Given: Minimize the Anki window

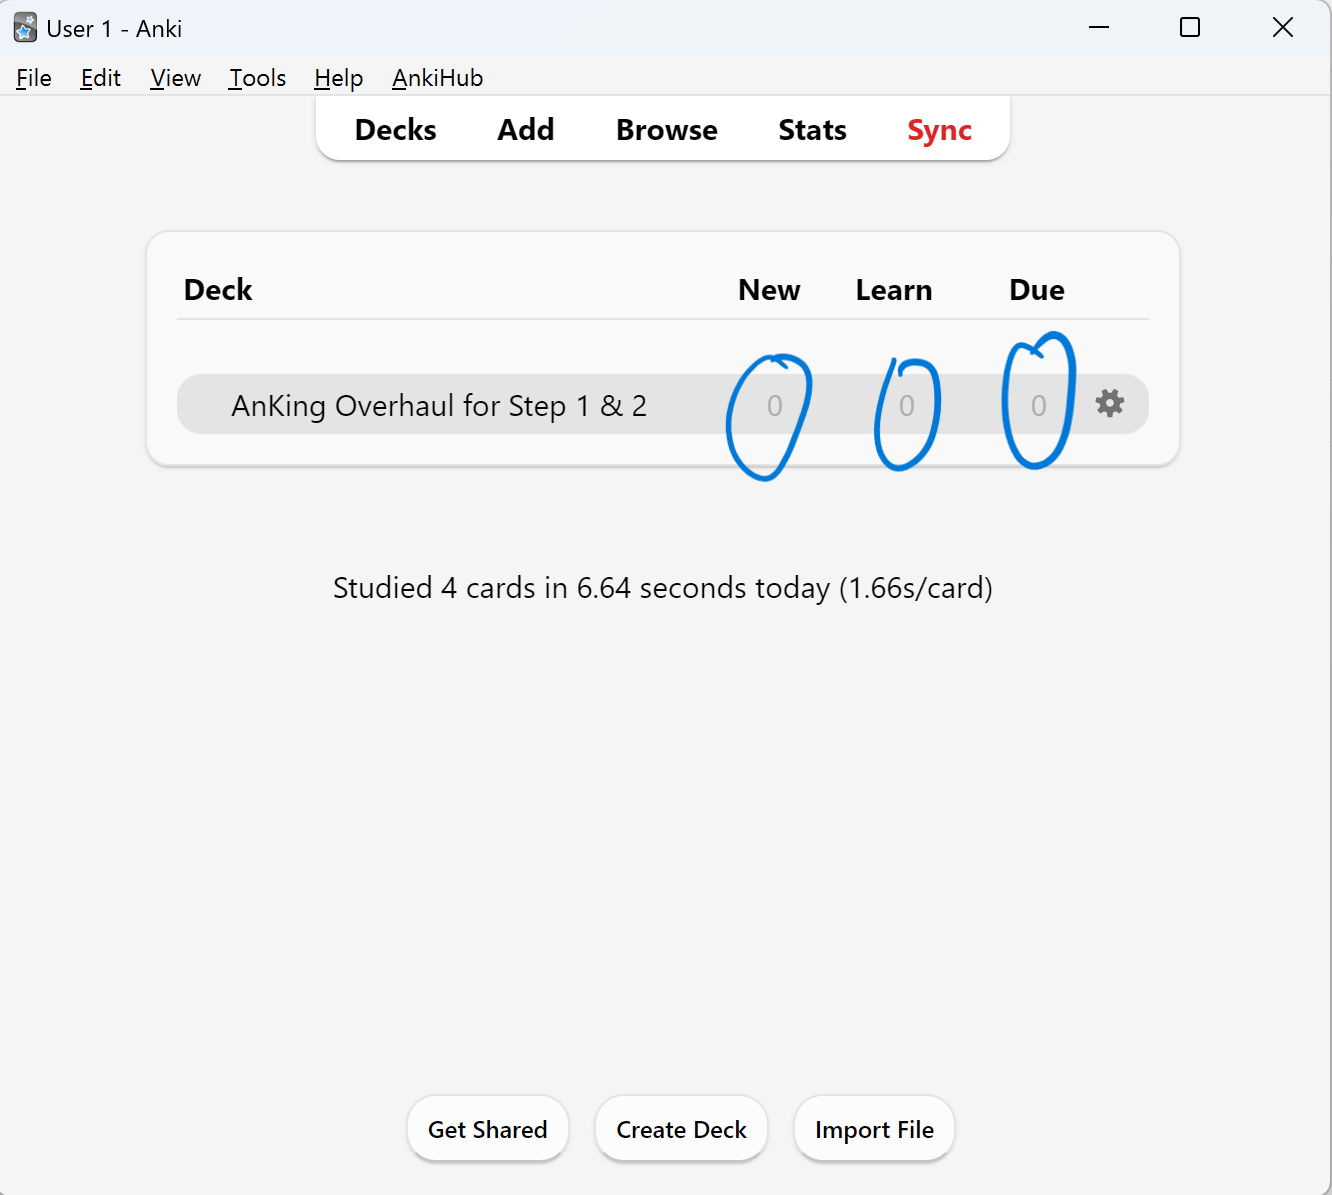Looking at the screenshot, I should (x=1099, y=28).
